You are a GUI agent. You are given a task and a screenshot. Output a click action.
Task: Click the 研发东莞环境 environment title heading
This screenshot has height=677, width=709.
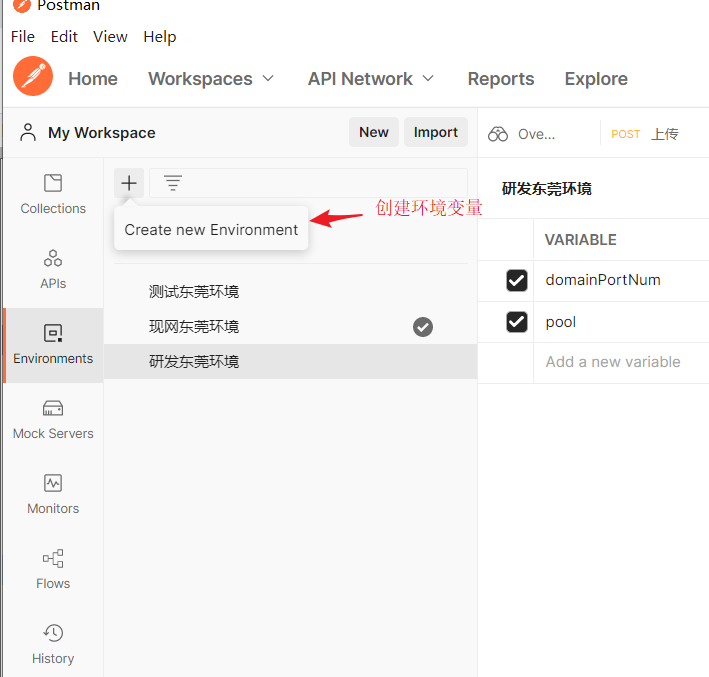[x=547, y=189]
